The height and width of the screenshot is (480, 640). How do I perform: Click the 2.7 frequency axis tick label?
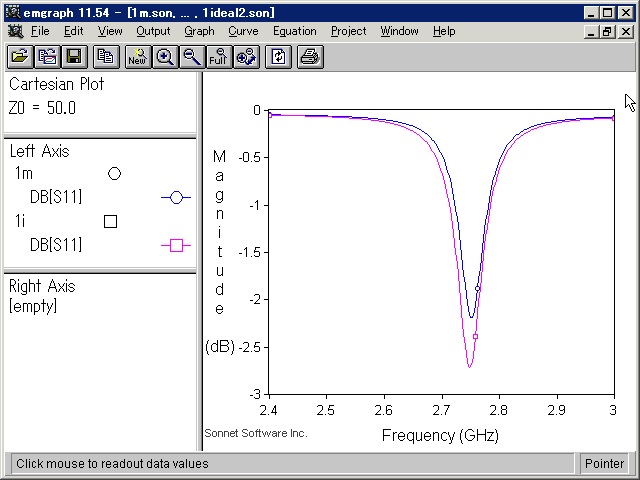pyautogui.click(x=441, y=410)
